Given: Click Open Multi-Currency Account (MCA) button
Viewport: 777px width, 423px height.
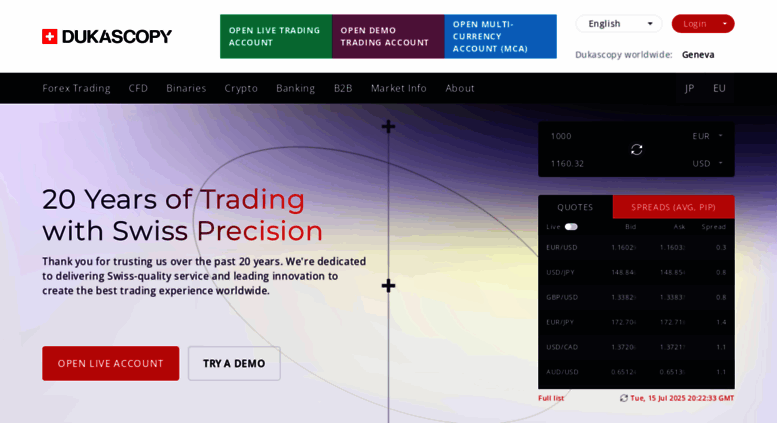Looking at the screenshot, I should 500,36.
